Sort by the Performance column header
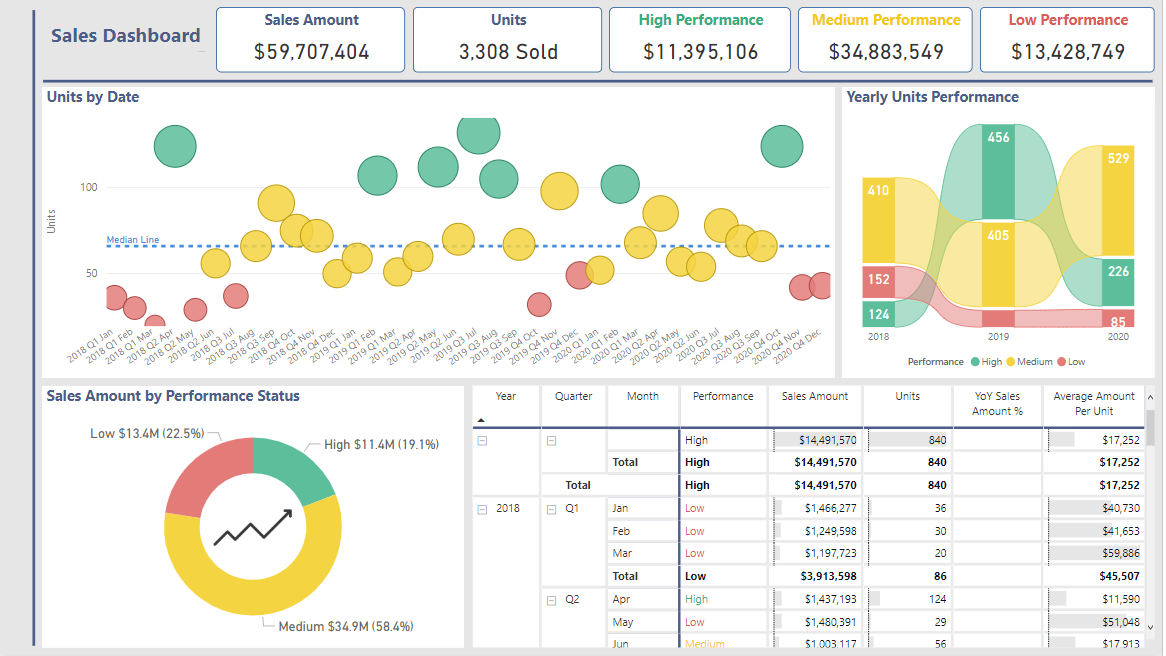Image resolution: width=1166 pixels, height=656 pixels. (x=723, y=396)
